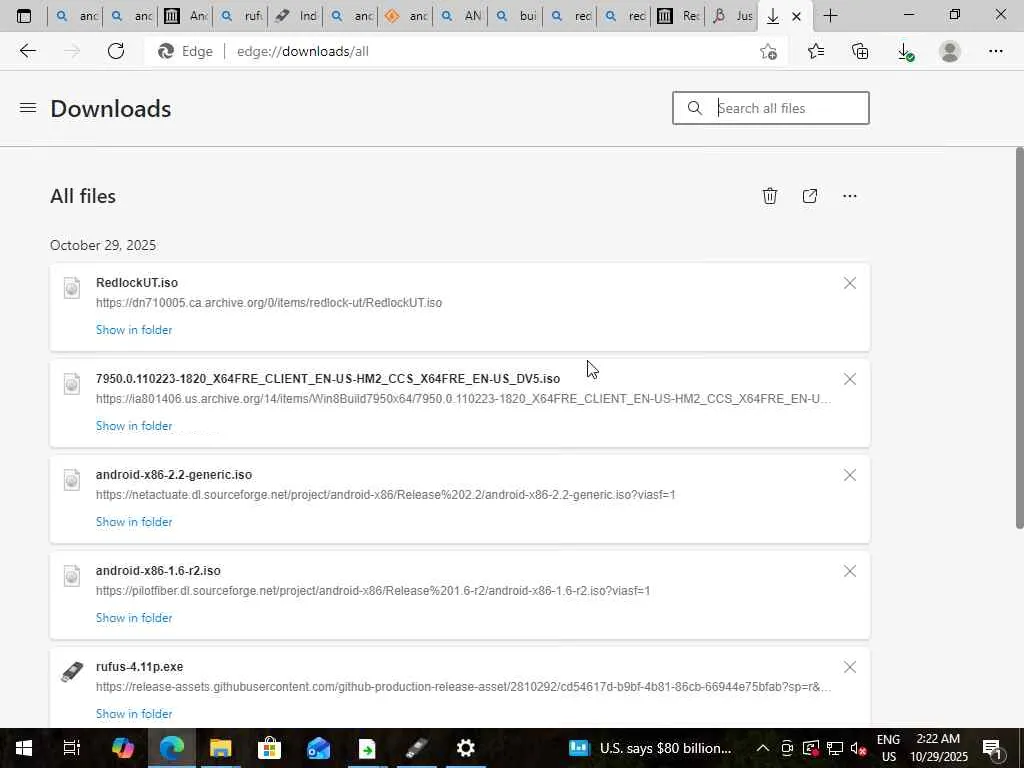Open the android-x86-1.6-r2.iso file name
Screen dimensions: 1024x768
pyautogui.click(x=158, y=571)
